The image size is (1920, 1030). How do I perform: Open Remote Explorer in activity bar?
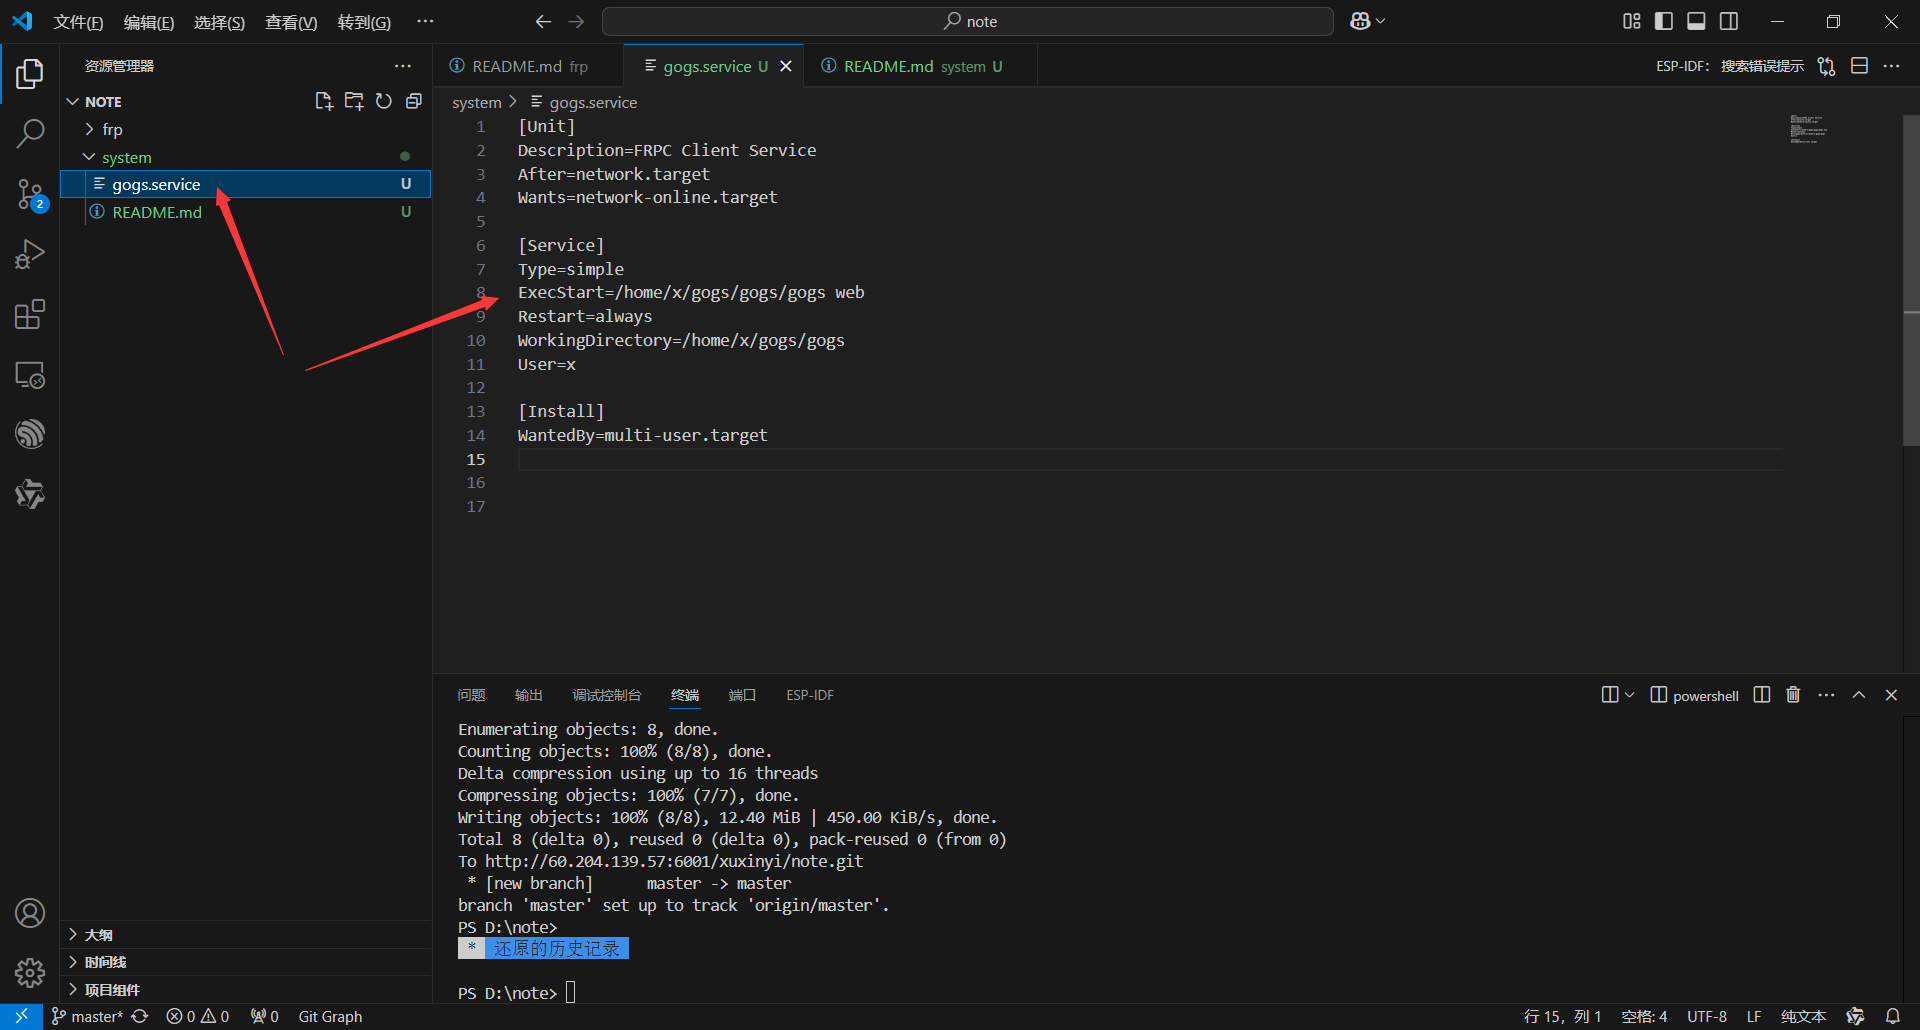tap(30, 375)
